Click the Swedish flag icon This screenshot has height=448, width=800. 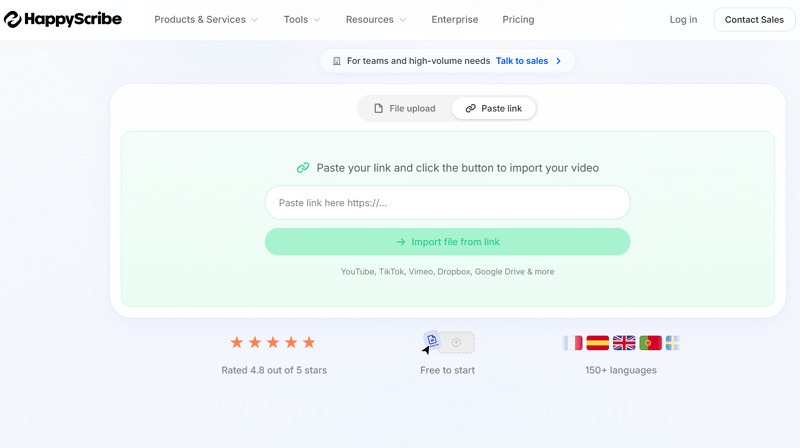[x=672, y=342]
